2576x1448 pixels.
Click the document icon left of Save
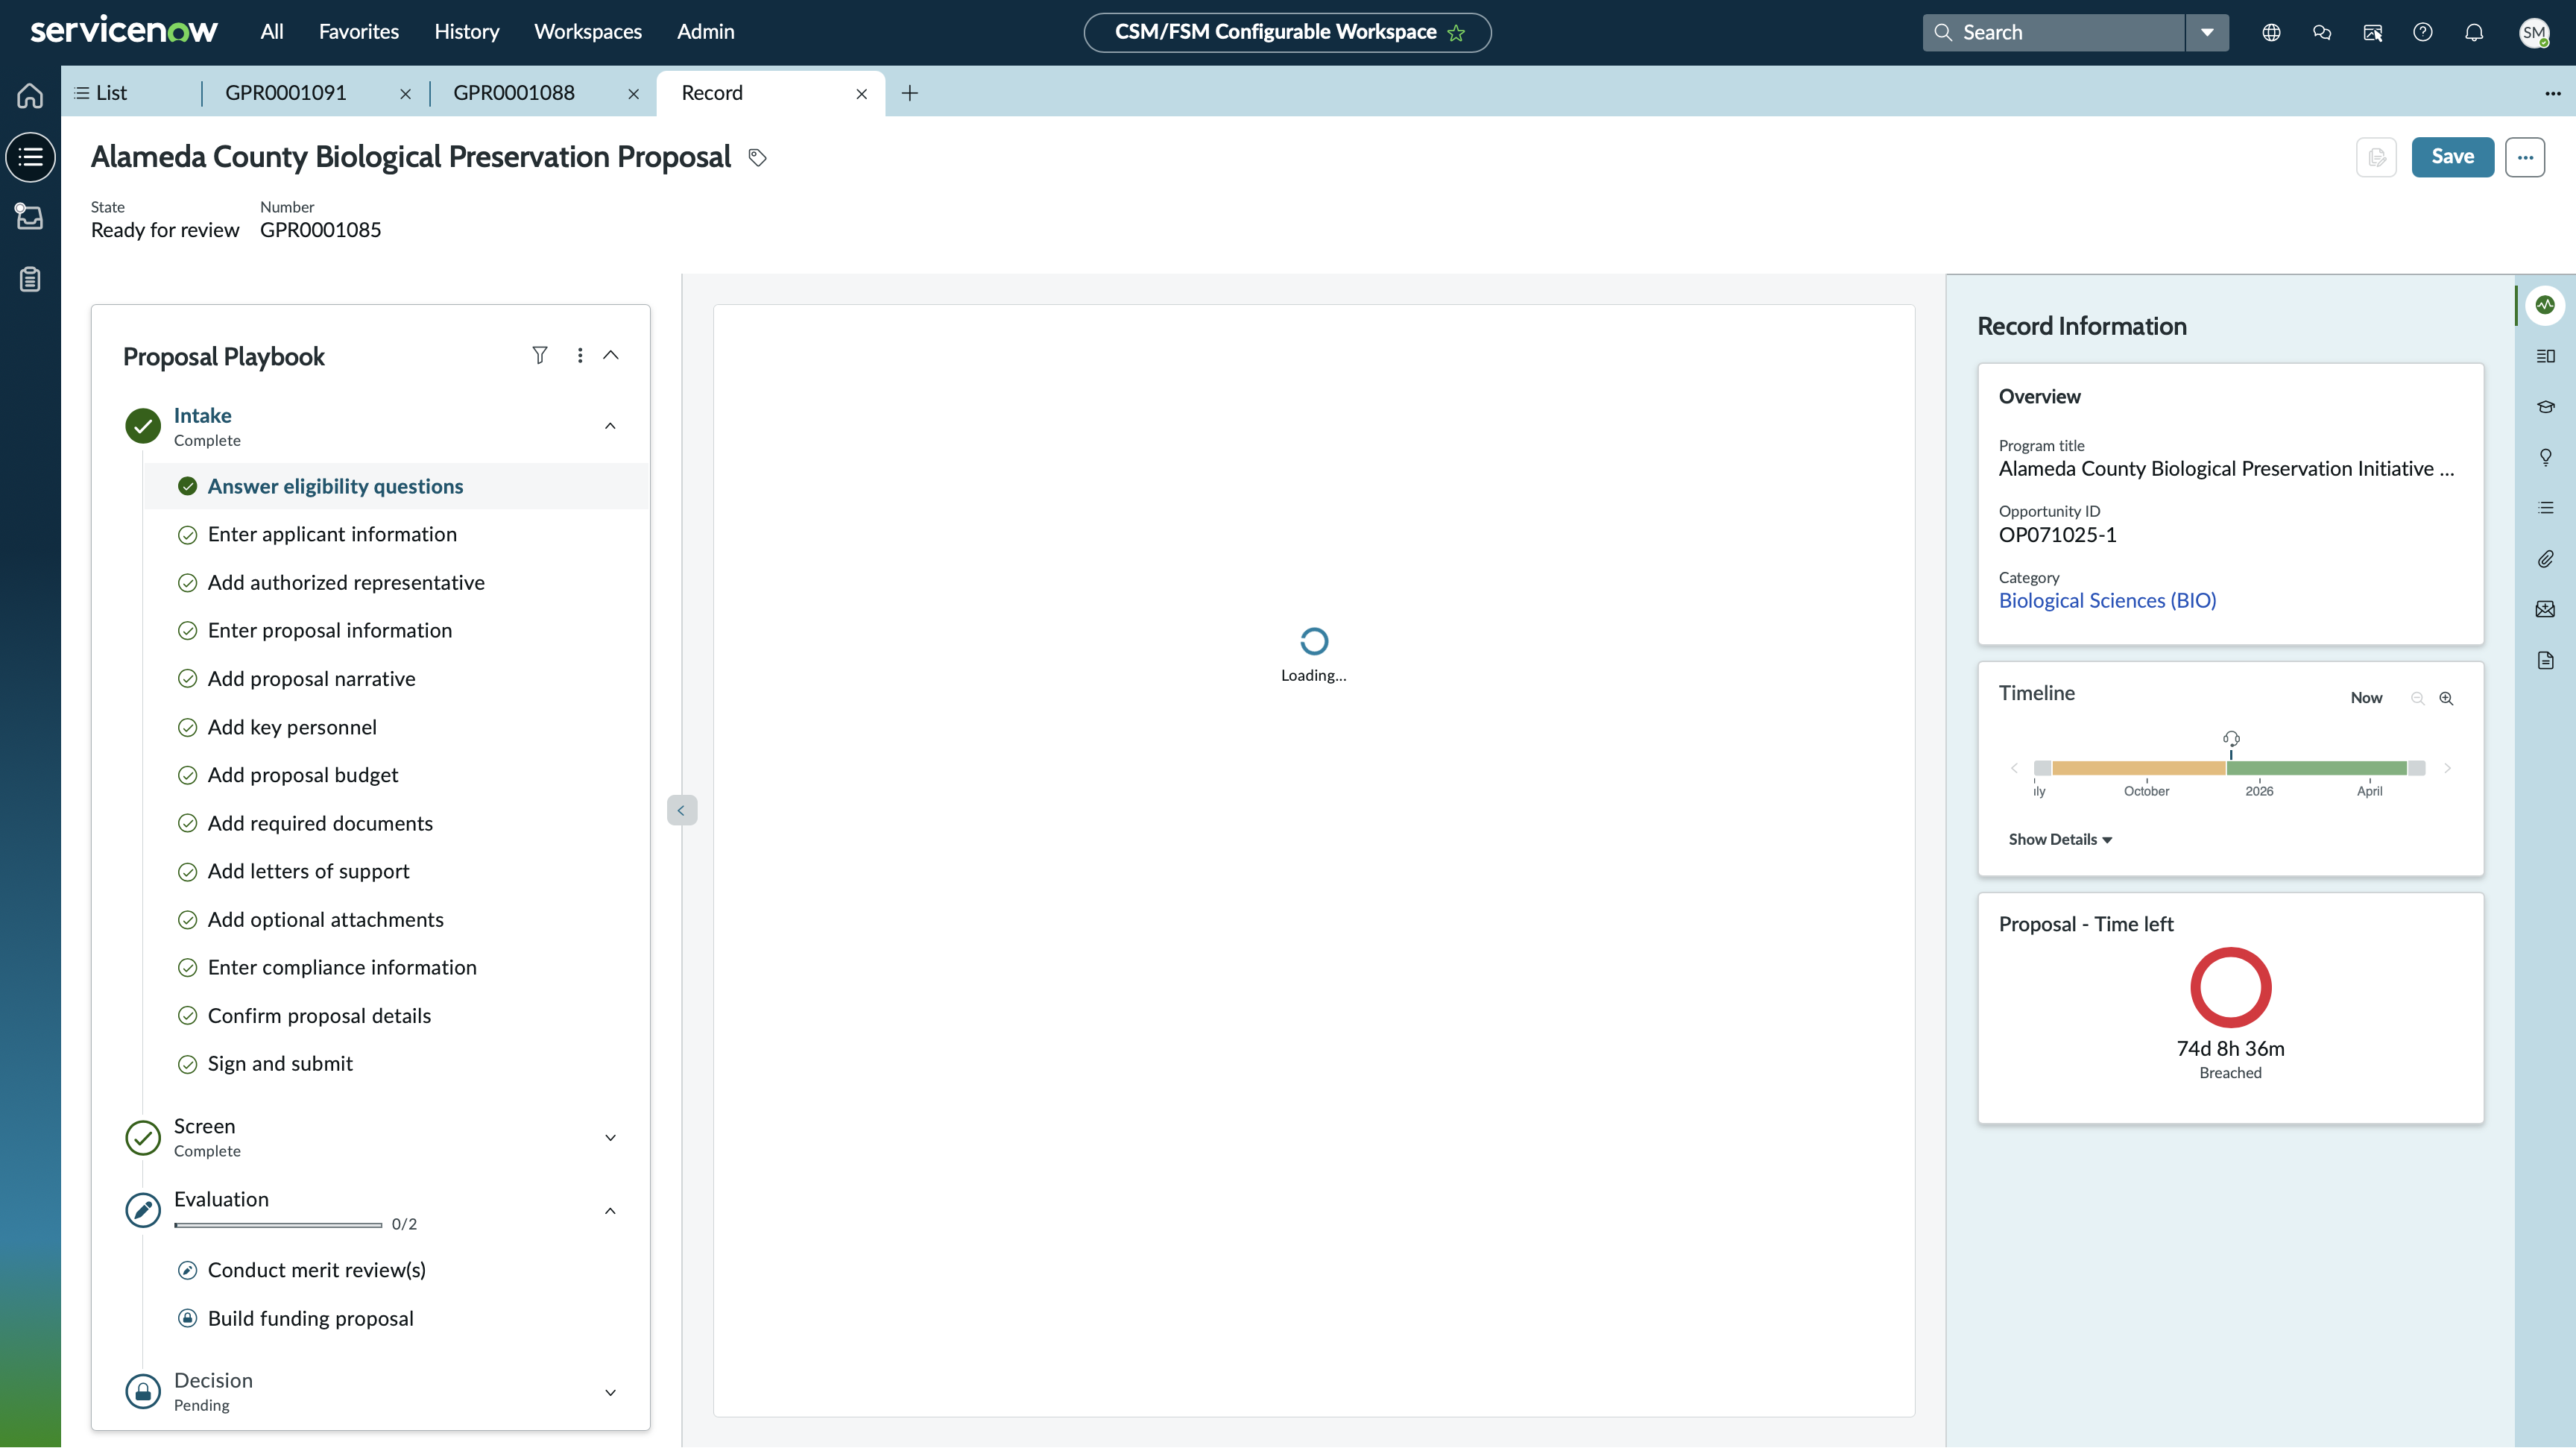2376,157
